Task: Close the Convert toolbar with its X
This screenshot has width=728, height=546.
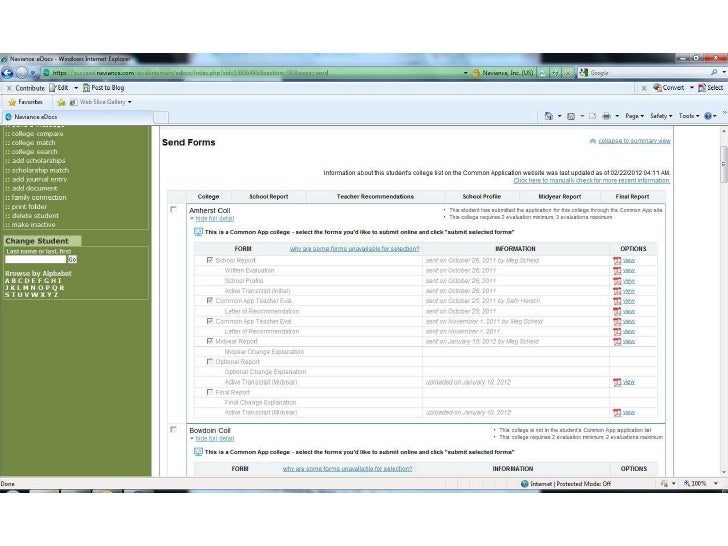Action: click(644, 88)
